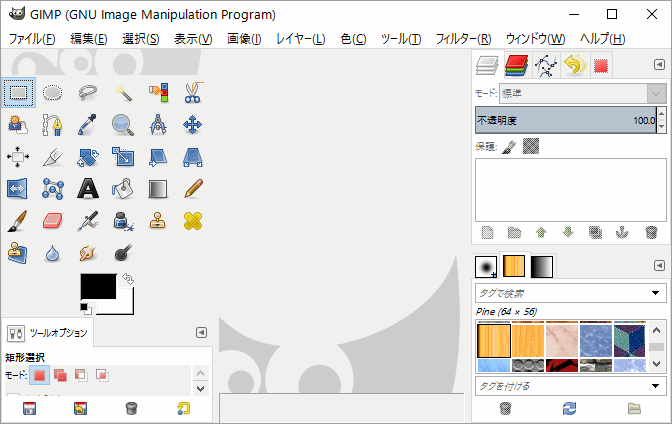Viewport: 672px width, 424px height.
Task: Choose the Zoom magnifier tool
Action: [x=123, y=125]
